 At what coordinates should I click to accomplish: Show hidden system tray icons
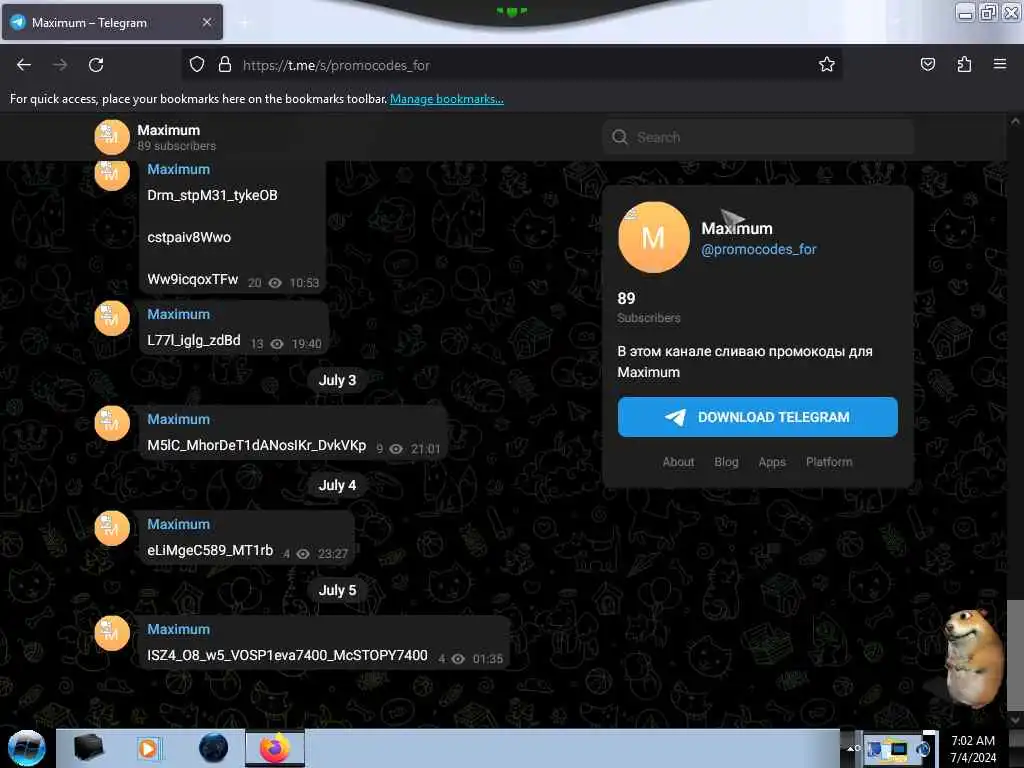coord(852,748)
